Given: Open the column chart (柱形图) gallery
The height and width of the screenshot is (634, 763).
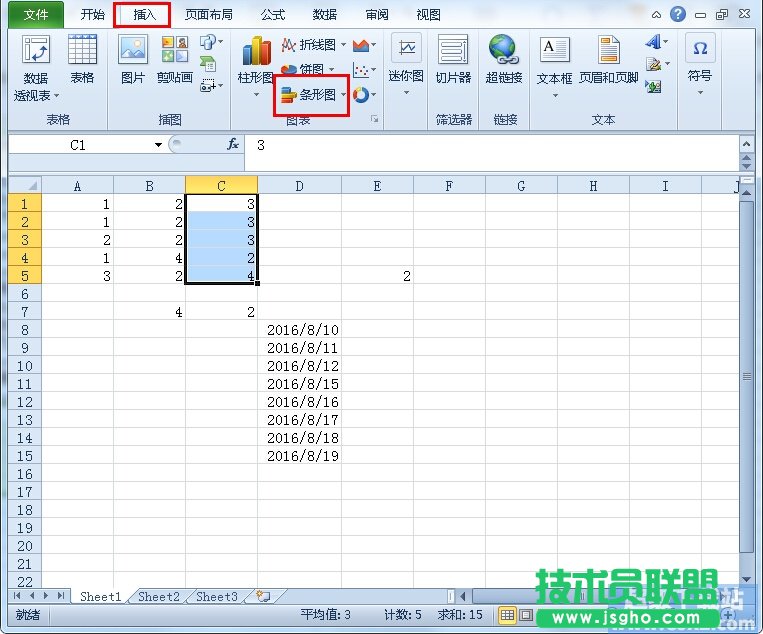Looking at the screenshot, I should 255,66.
